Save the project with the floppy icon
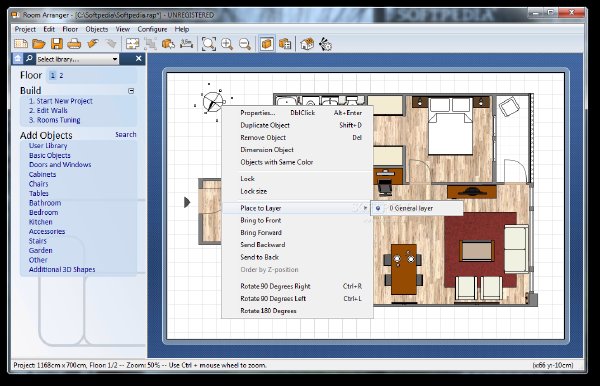The image size is (600, 386). (57, 44)
